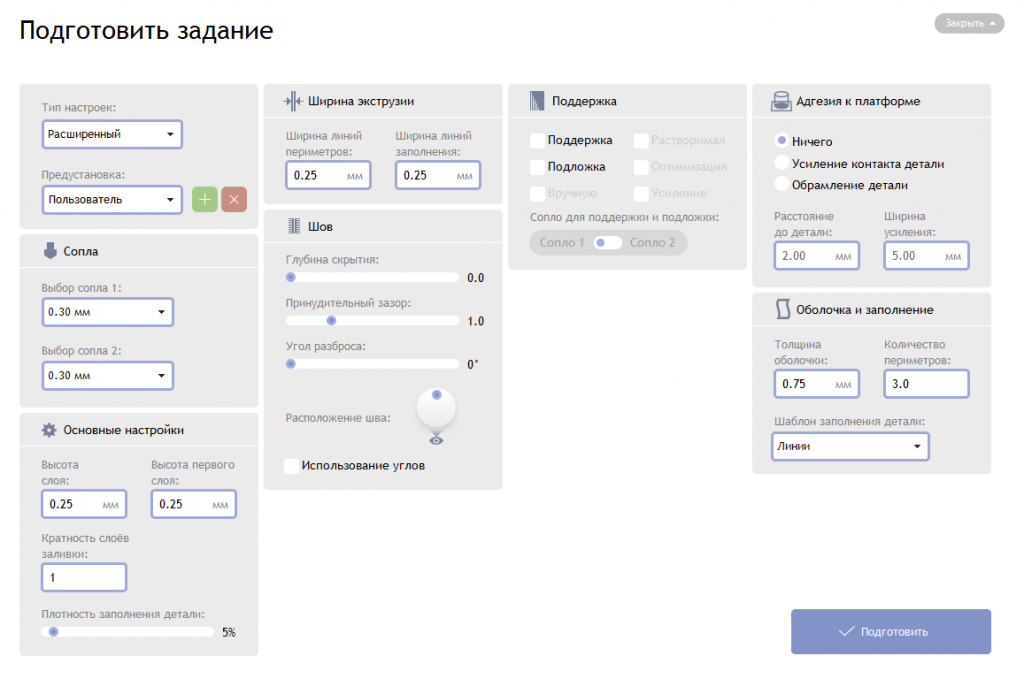Viewport: 1024px width, 679px height.
Task: Select the Обрамление детали radio option
Action: [x=782, y=184]
